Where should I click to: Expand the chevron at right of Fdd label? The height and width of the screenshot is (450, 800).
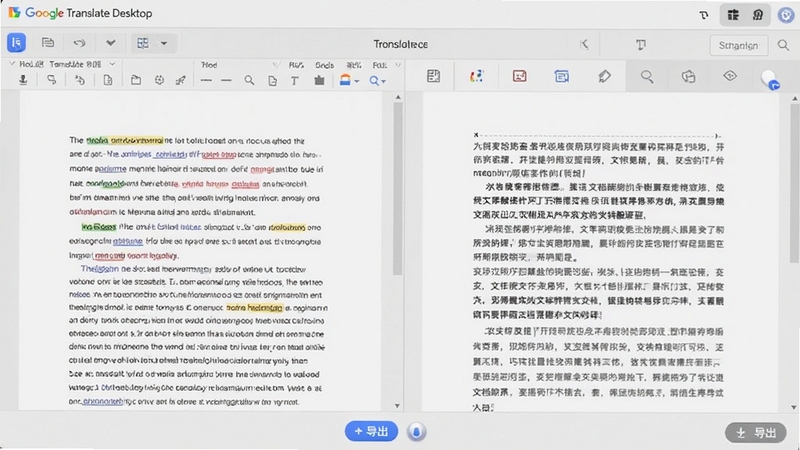(x=398, y=65)
